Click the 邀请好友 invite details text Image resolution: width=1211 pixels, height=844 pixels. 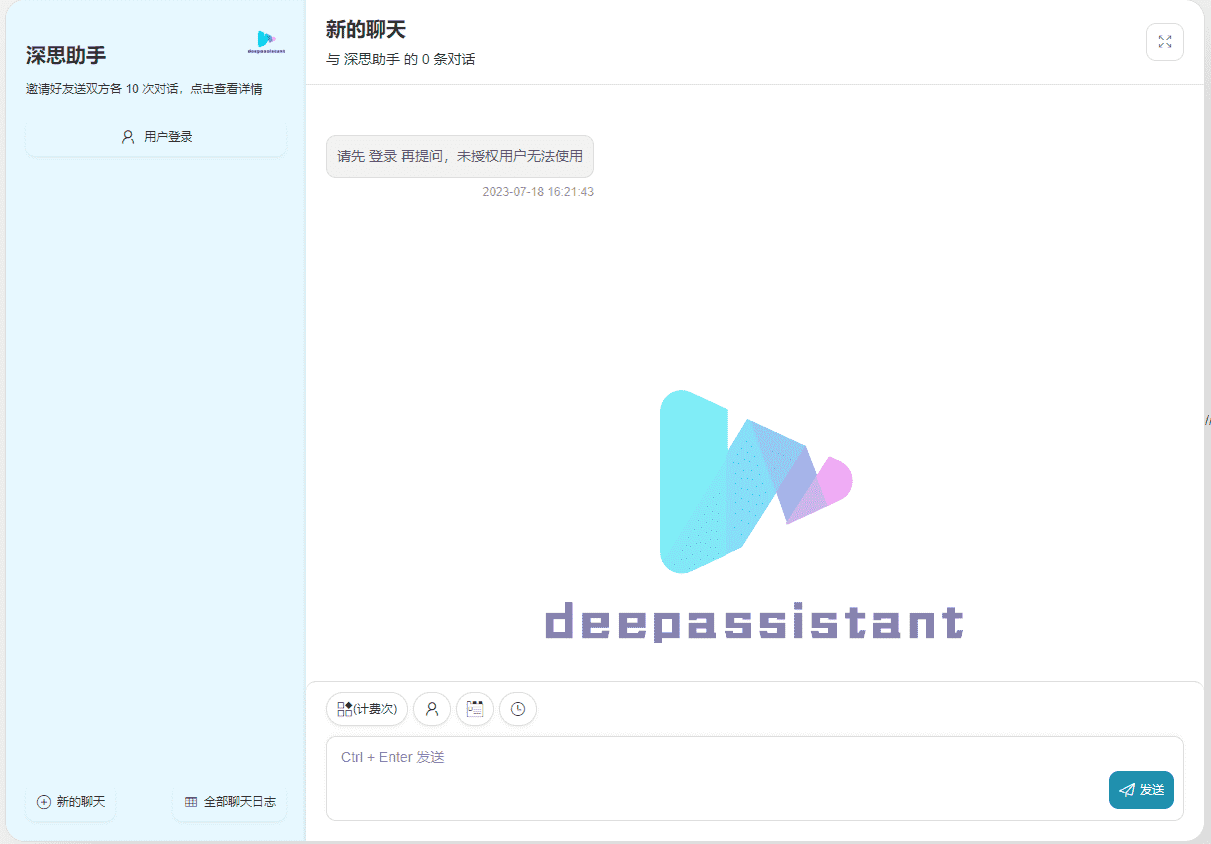[x=144, y=89]
